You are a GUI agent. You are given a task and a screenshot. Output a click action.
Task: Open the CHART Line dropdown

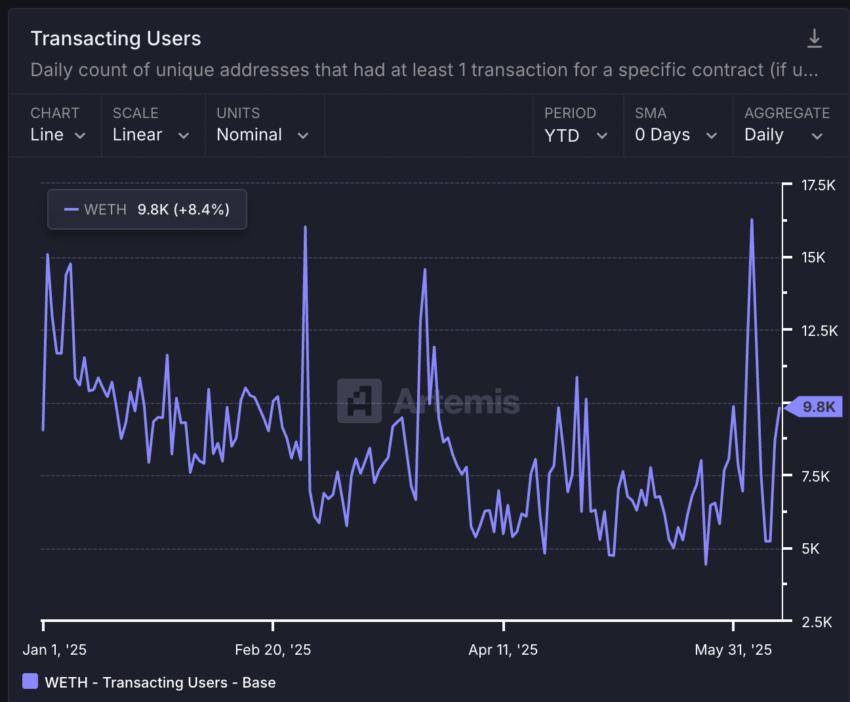pyautogui.click(x=55, y=134)
